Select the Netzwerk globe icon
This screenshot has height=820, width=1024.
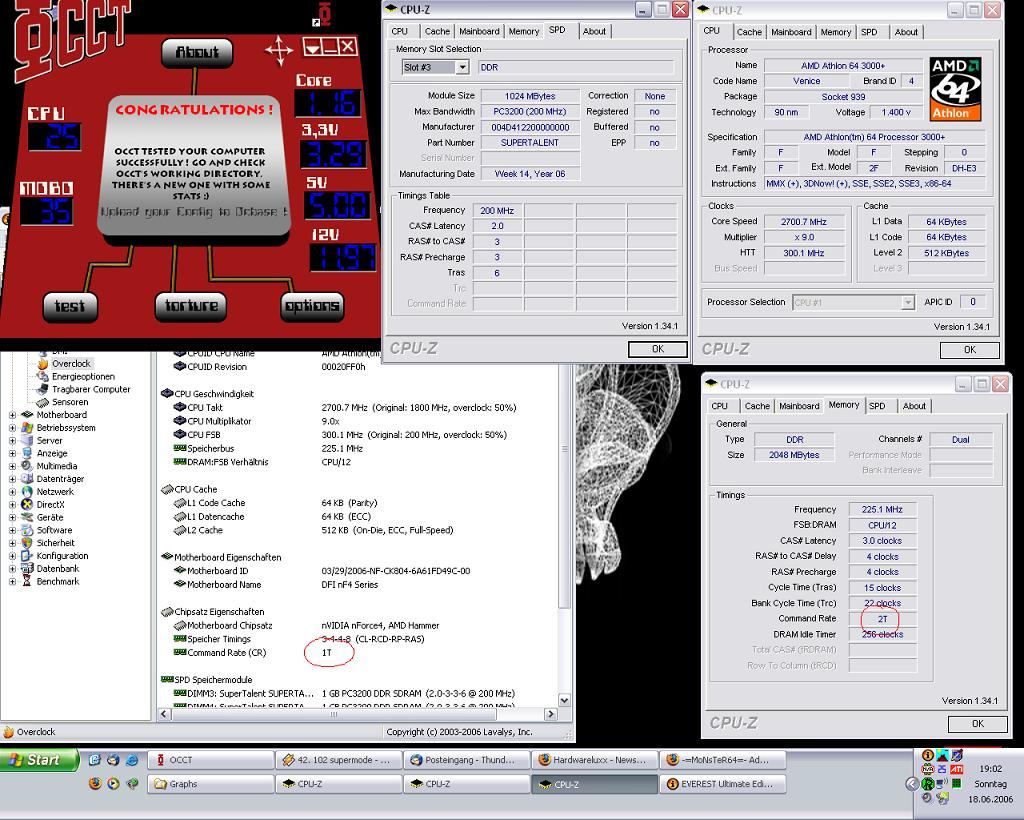pos(27,492)
